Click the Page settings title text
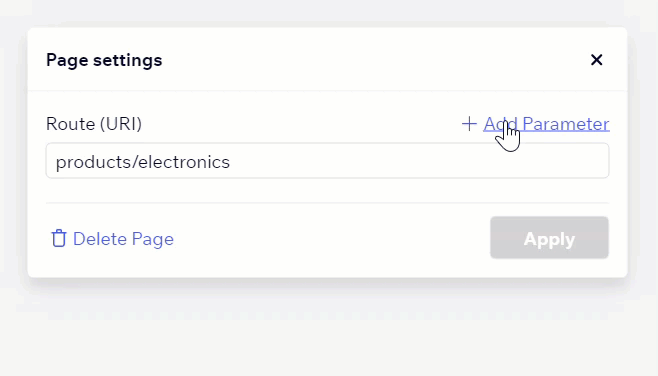 point(104,60)
